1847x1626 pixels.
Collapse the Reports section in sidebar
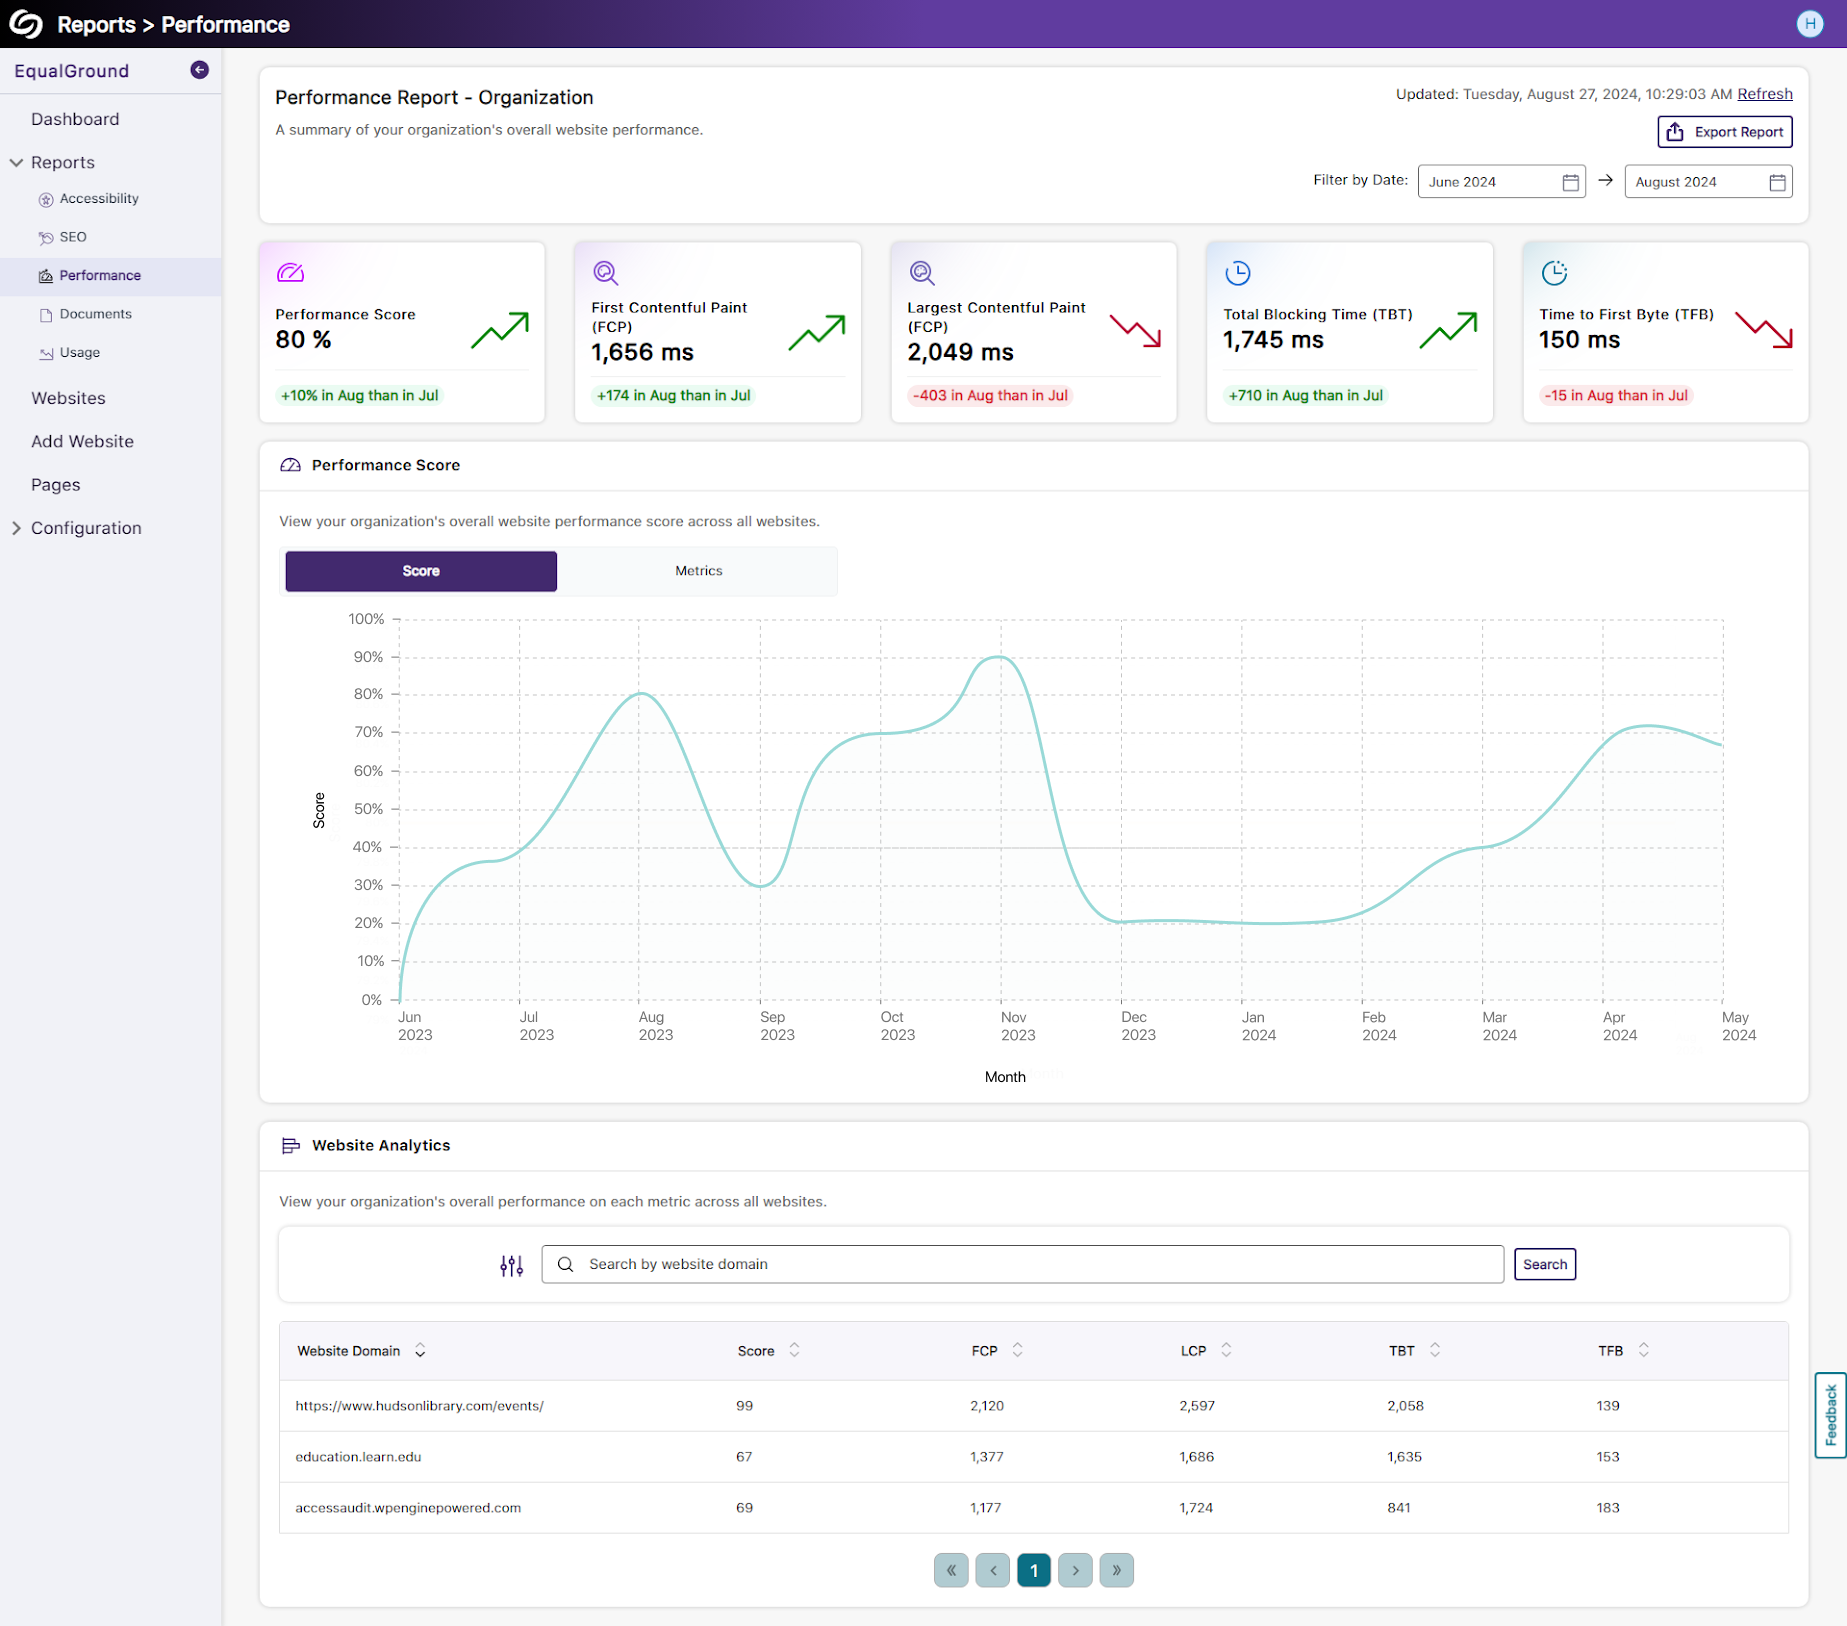[14, 162]
